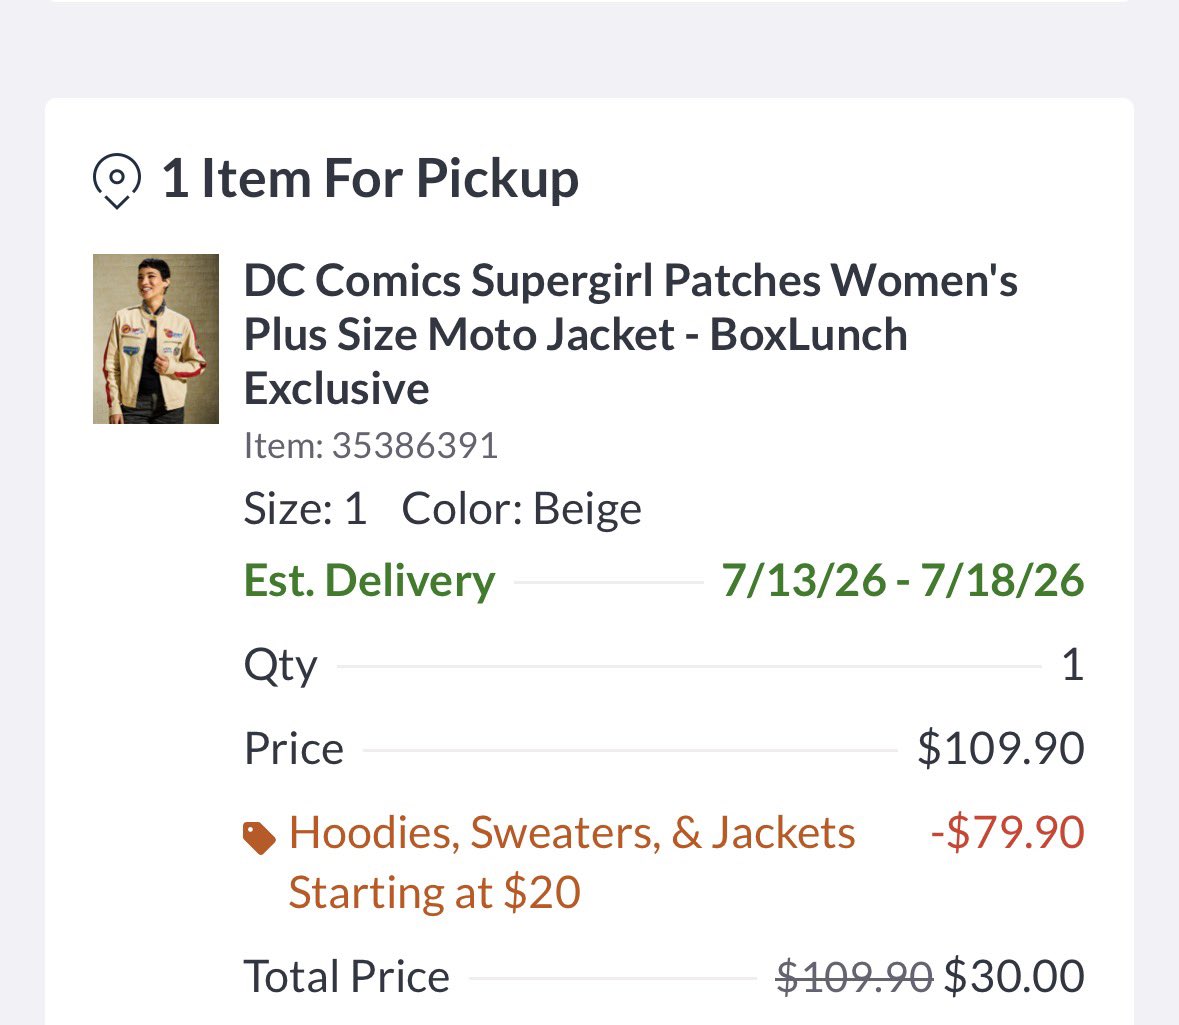The height and width of the screenshot is (1025, 1179).
Task: Click the orange promo tag icon
Action: click(x=259, y=838)
